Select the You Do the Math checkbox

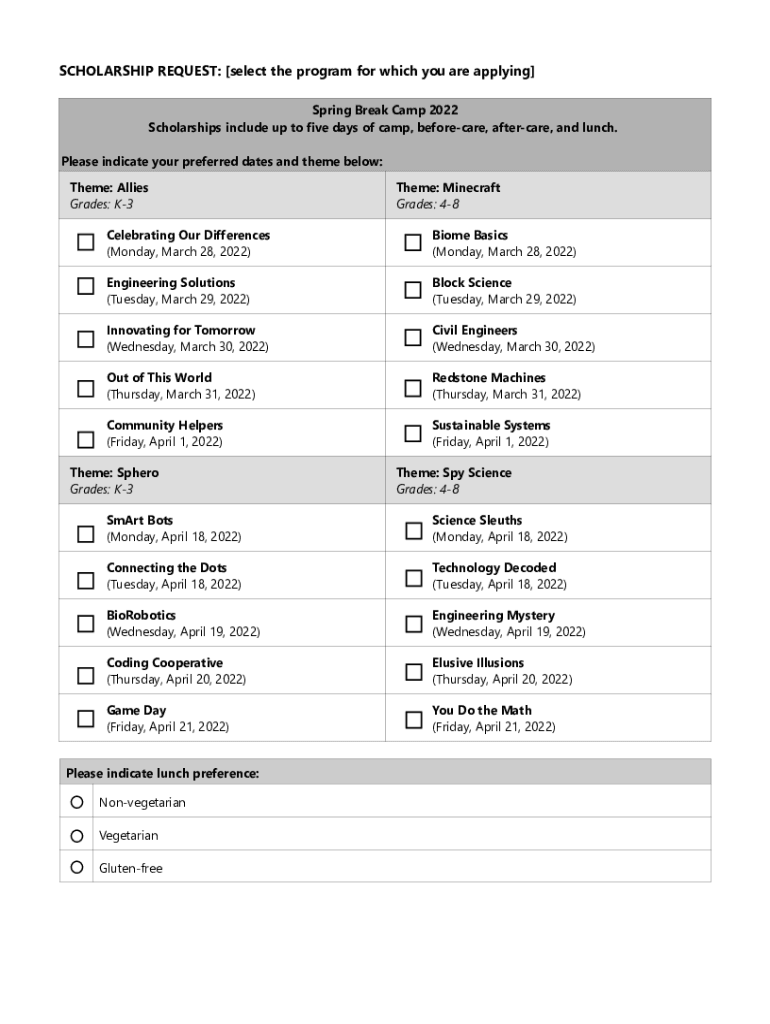tap(413, 719)
